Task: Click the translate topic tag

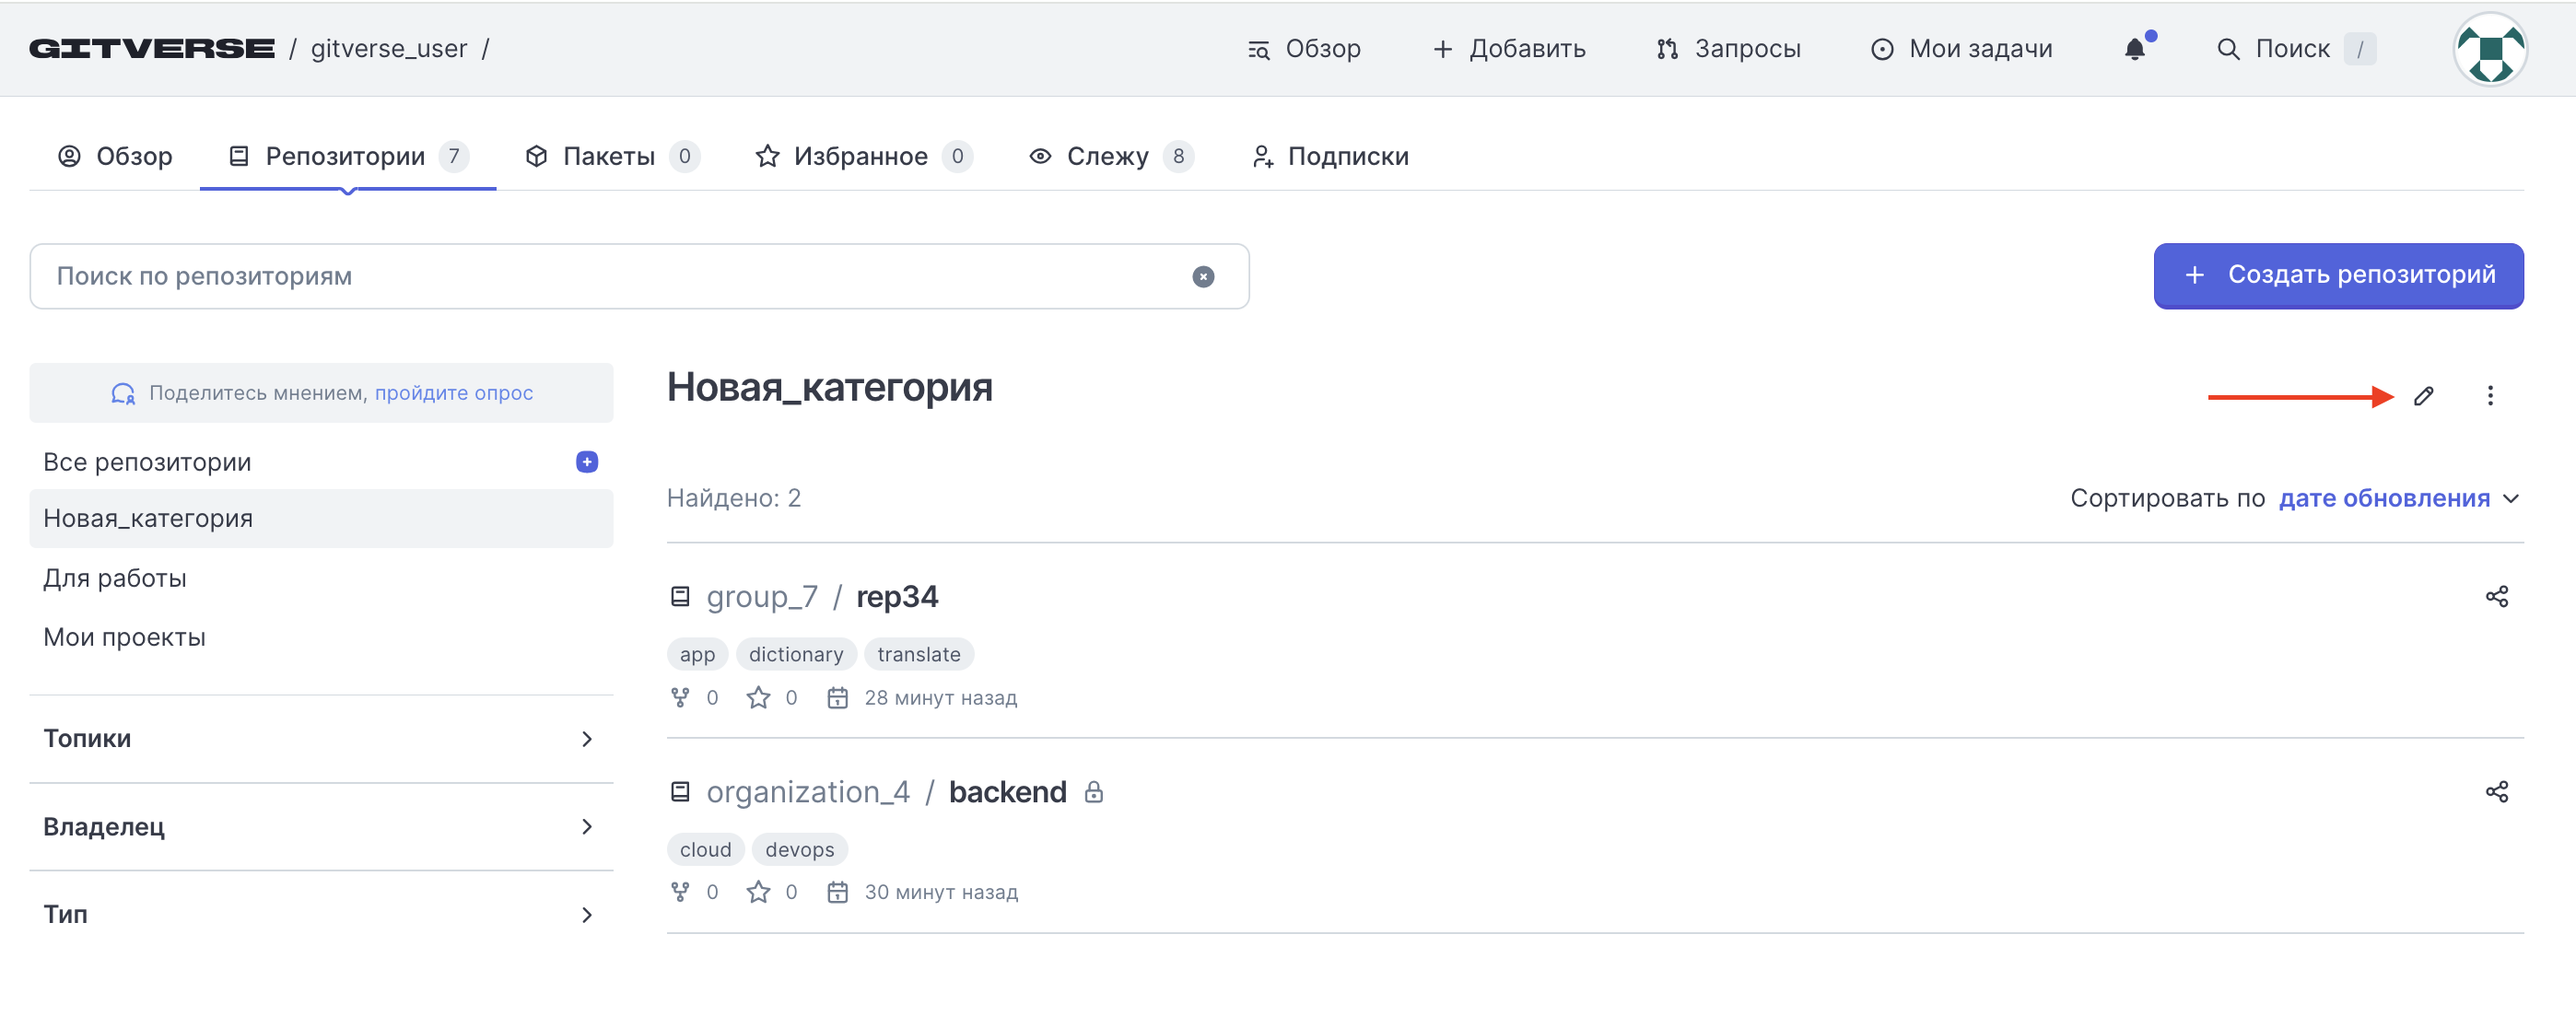Action: click(919, 654)
